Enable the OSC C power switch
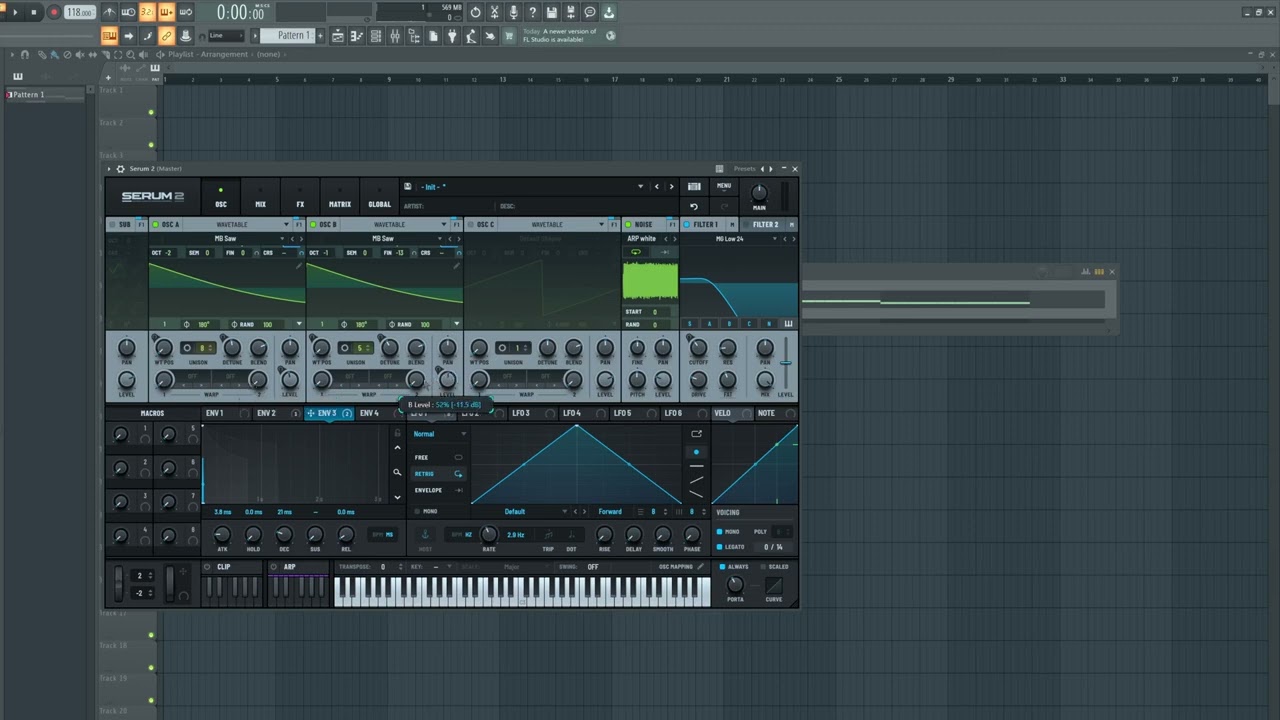The width and height of the screenshot is (1280, 720). point(470,225)
